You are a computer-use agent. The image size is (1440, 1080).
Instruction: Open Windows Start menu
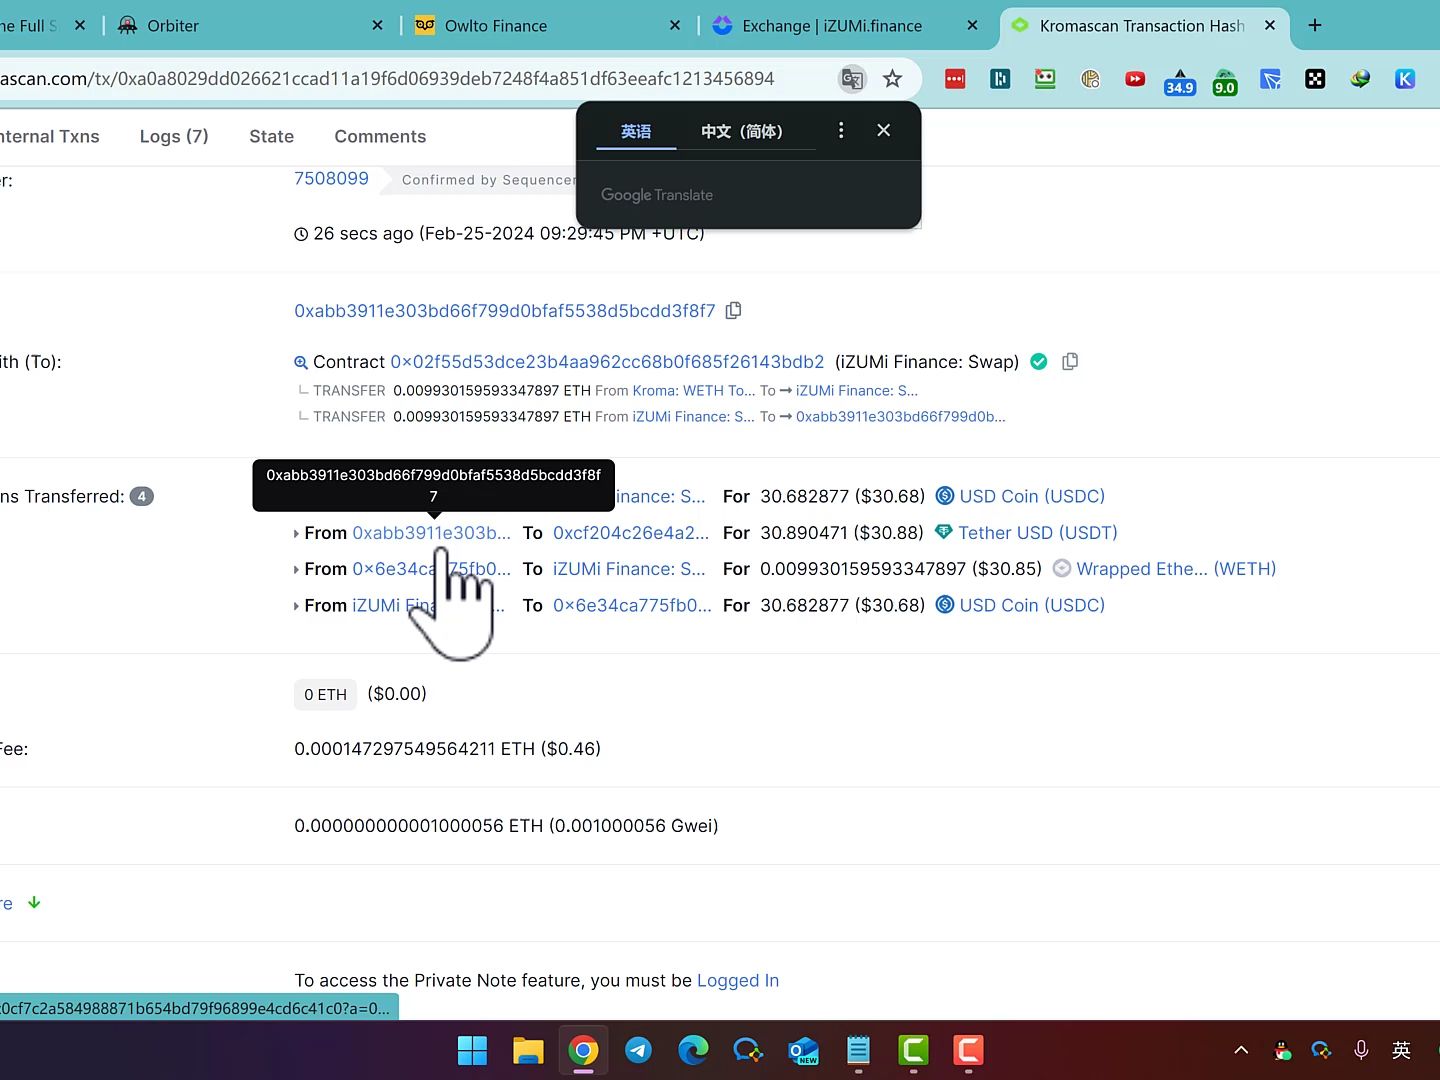[472, 1050]
